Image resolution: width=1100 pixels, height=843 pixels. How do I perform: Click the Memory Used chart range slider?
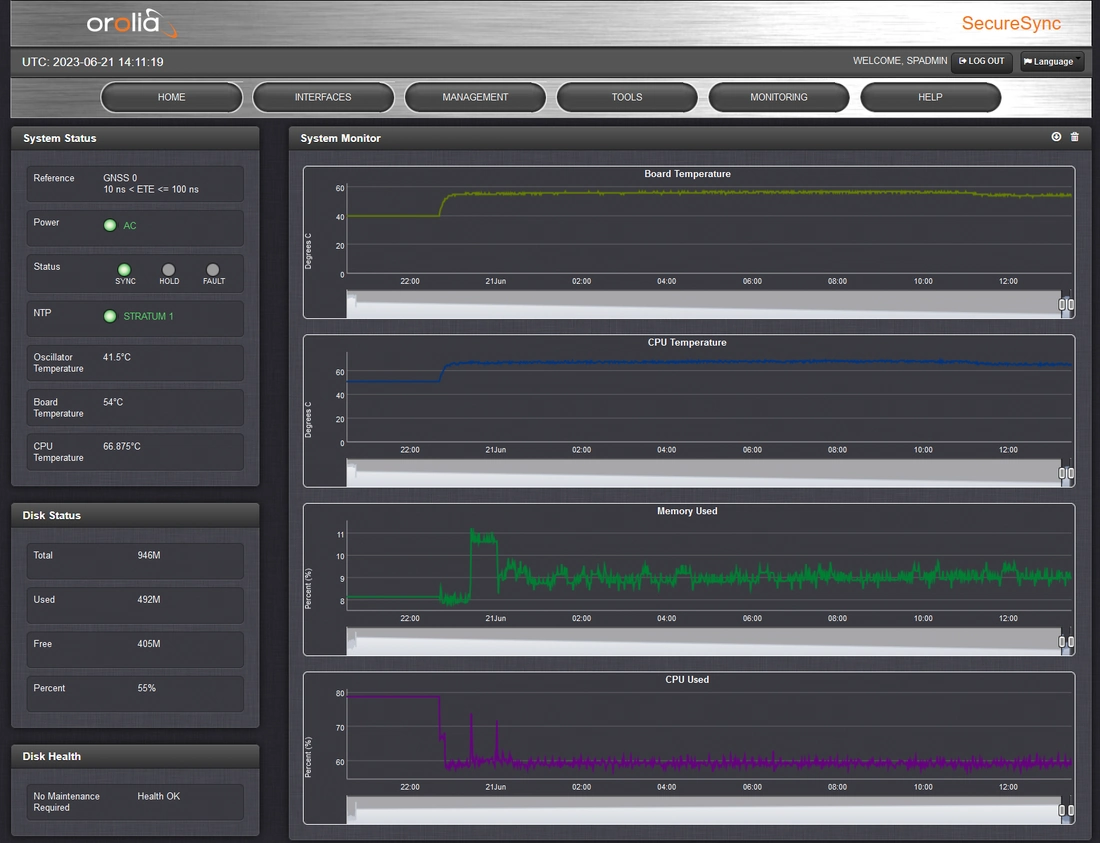710,642
